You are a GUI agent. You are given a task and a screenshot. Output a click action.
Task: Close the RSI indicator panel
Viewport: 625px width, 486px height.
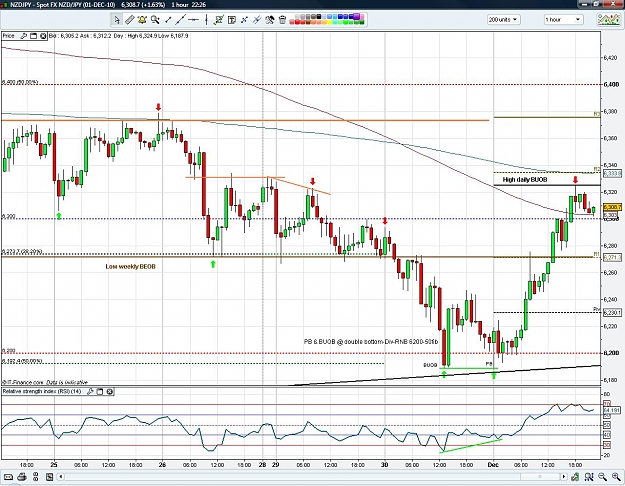point(110,392)
